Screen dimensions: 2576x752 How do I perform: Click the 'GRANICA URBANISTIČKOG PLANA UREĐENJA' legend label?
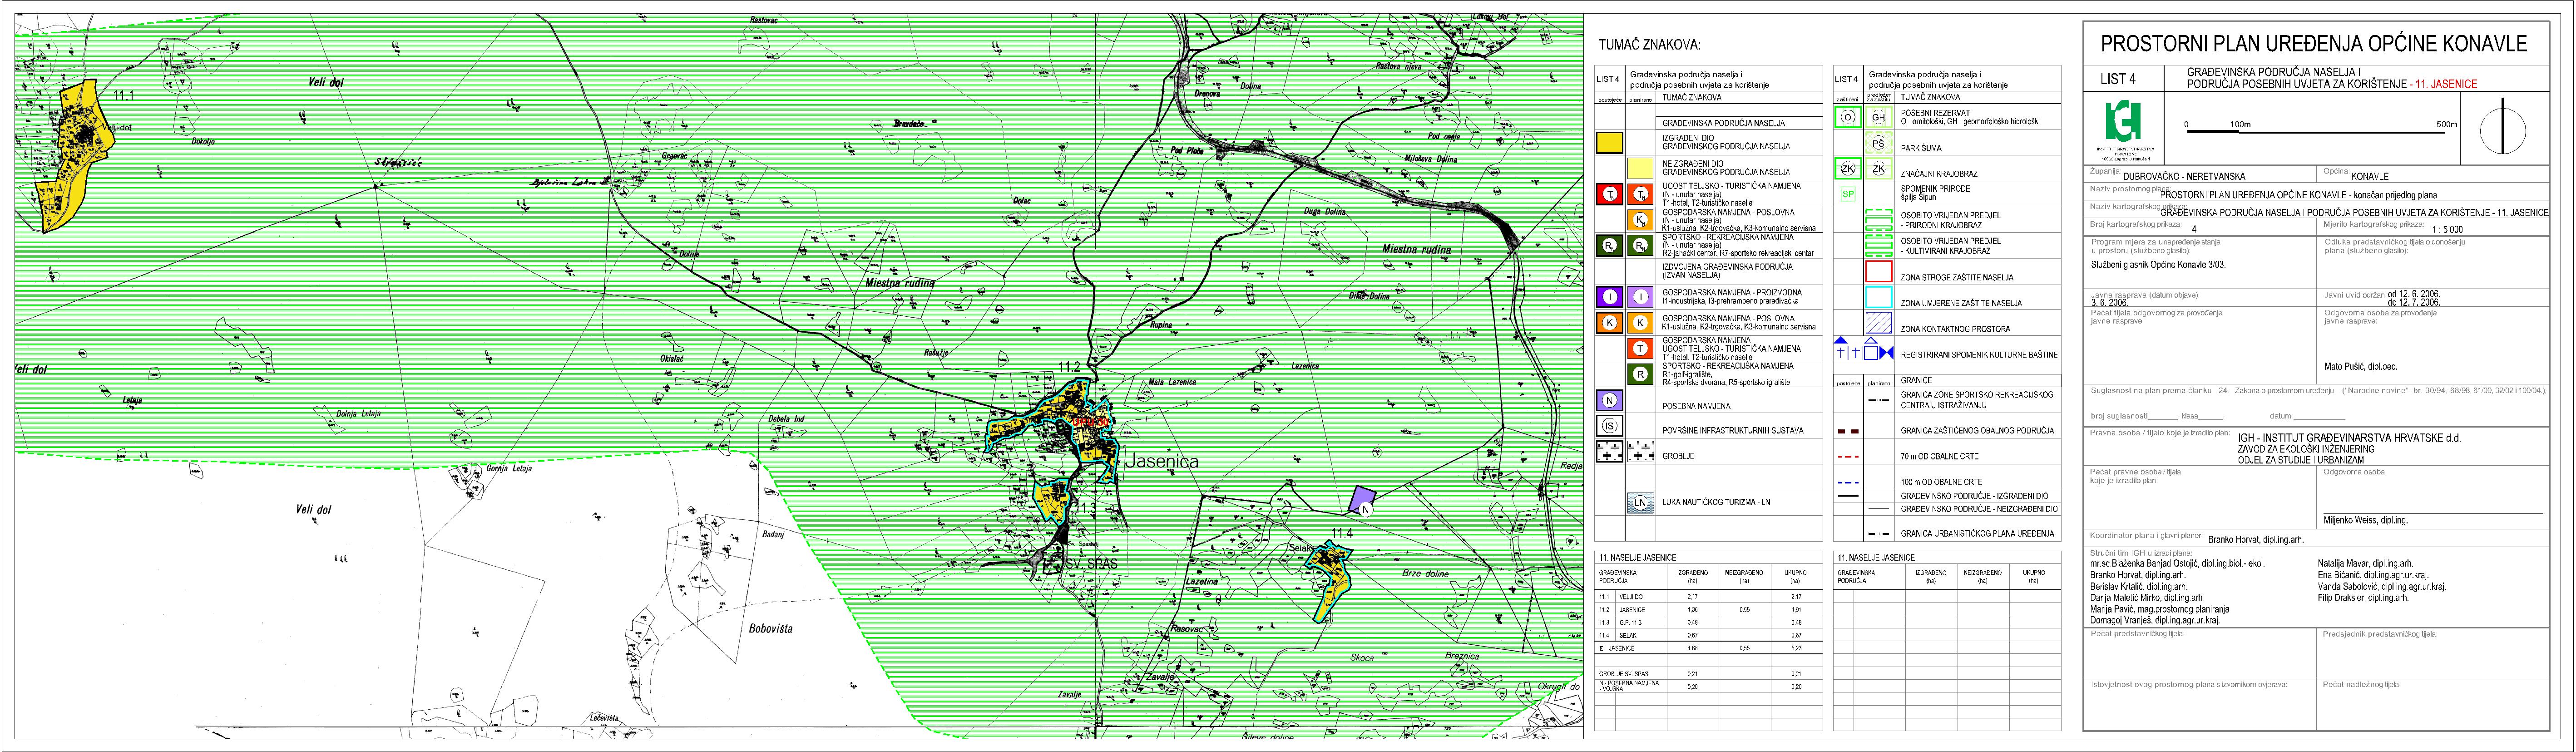click(x=1977, y=534)
